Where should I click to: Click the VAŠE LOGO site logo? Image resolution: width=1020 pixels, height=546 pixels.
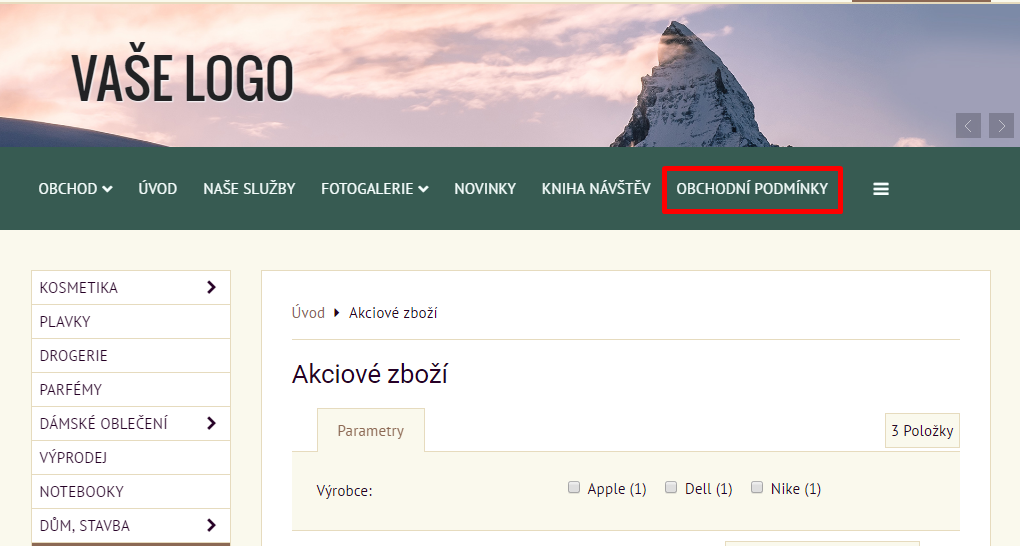coord(182,78)
